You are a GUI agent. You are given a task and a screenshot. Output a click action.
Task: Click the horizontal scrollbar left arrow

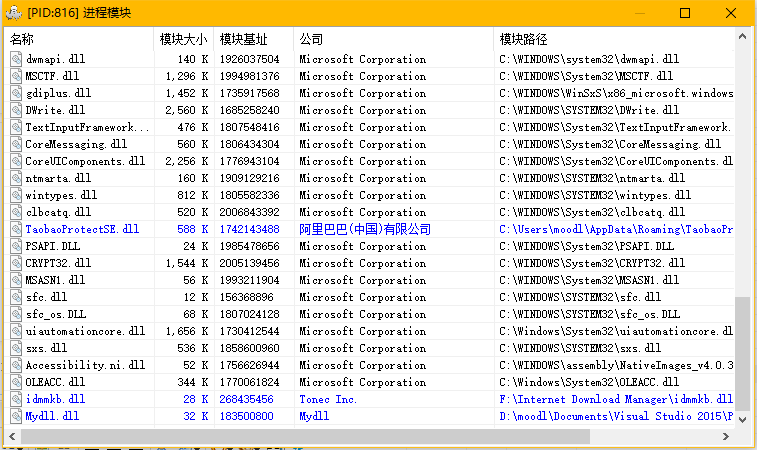coord(12,436)
